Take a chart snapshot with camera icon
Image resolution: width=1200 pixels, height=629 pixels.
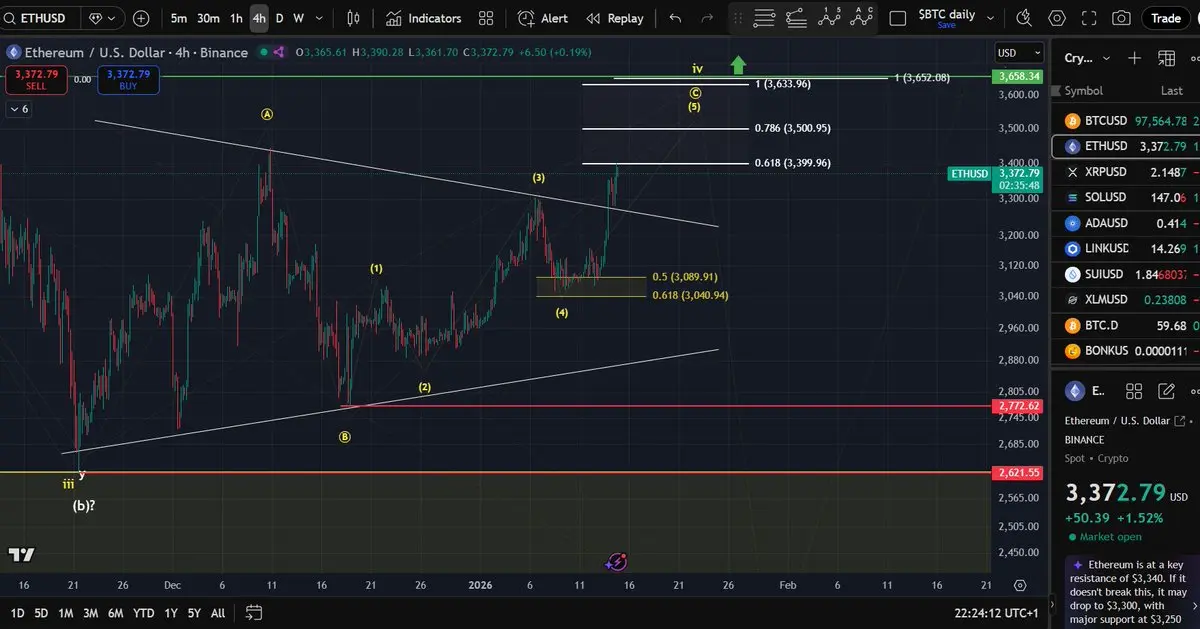click(1122, 18)
